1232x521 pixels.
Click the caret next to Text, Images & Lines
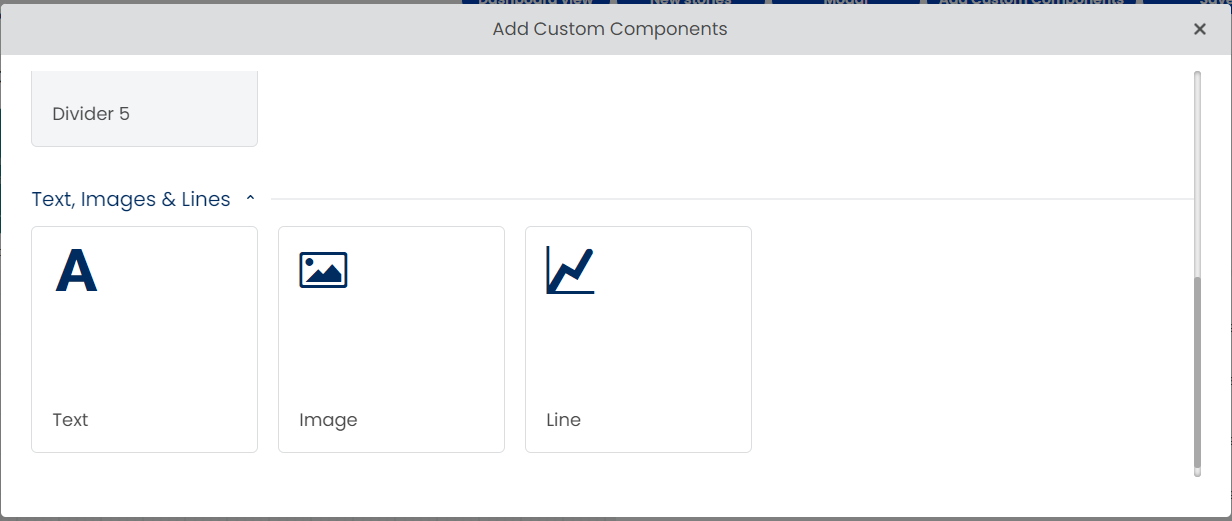(x=250, y=199)
